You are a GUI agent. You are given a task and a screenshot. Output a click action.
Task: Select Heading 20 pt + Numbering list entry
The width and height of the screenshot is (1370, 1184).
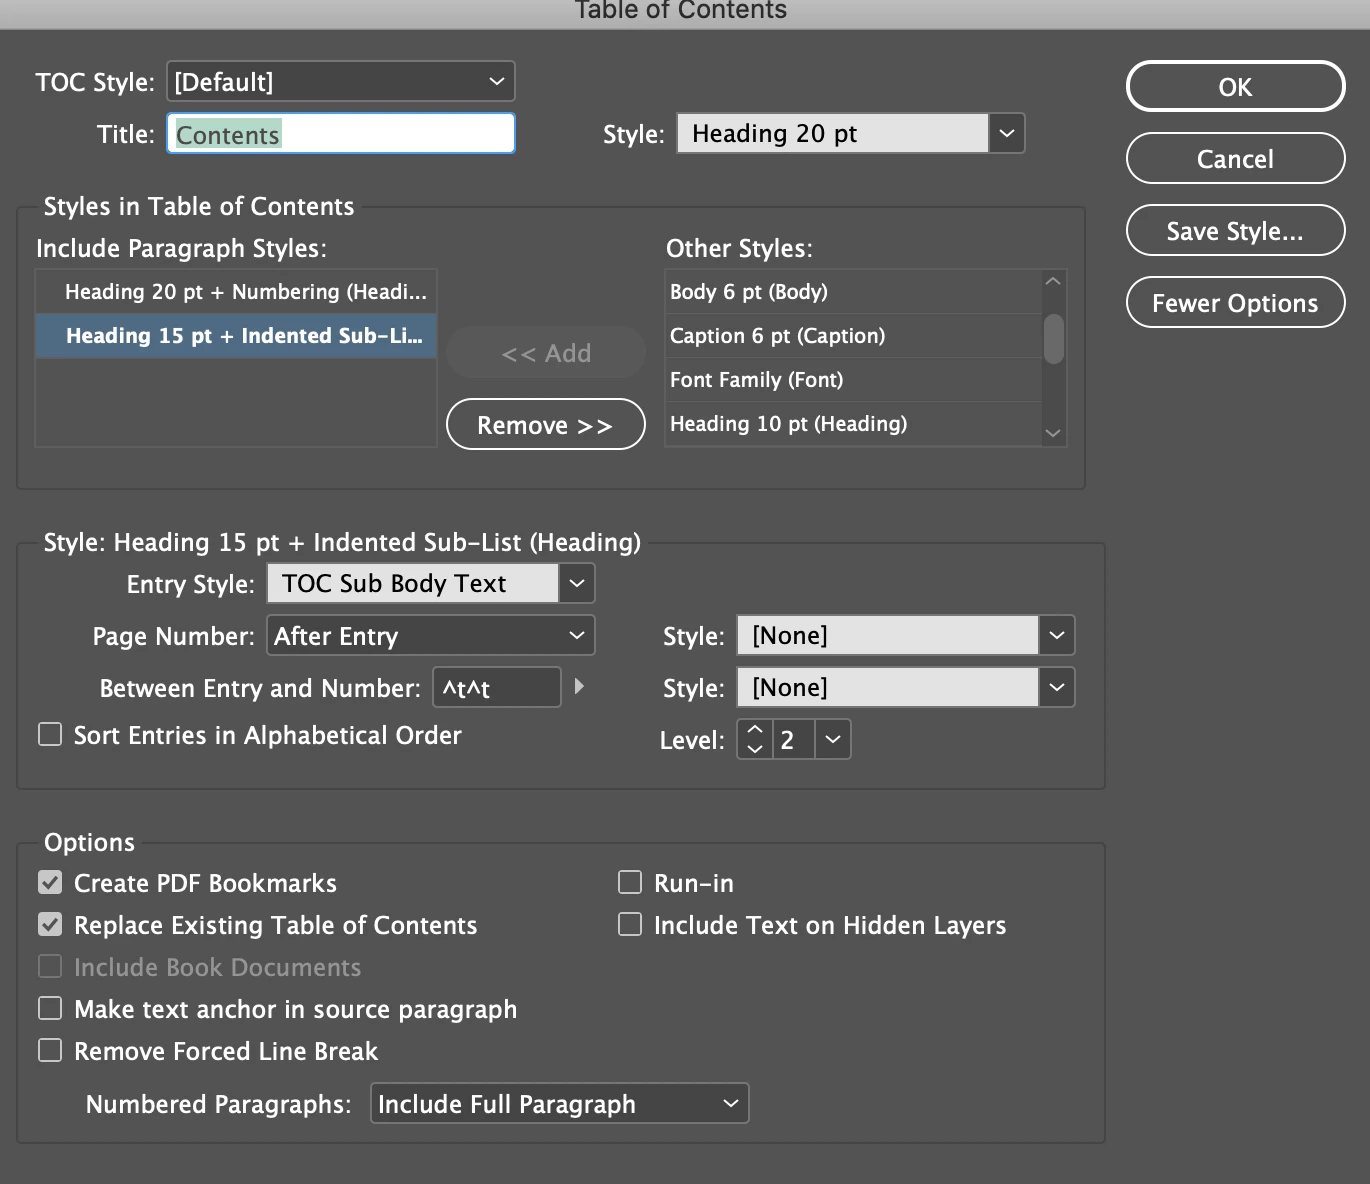tap(236, 292)
